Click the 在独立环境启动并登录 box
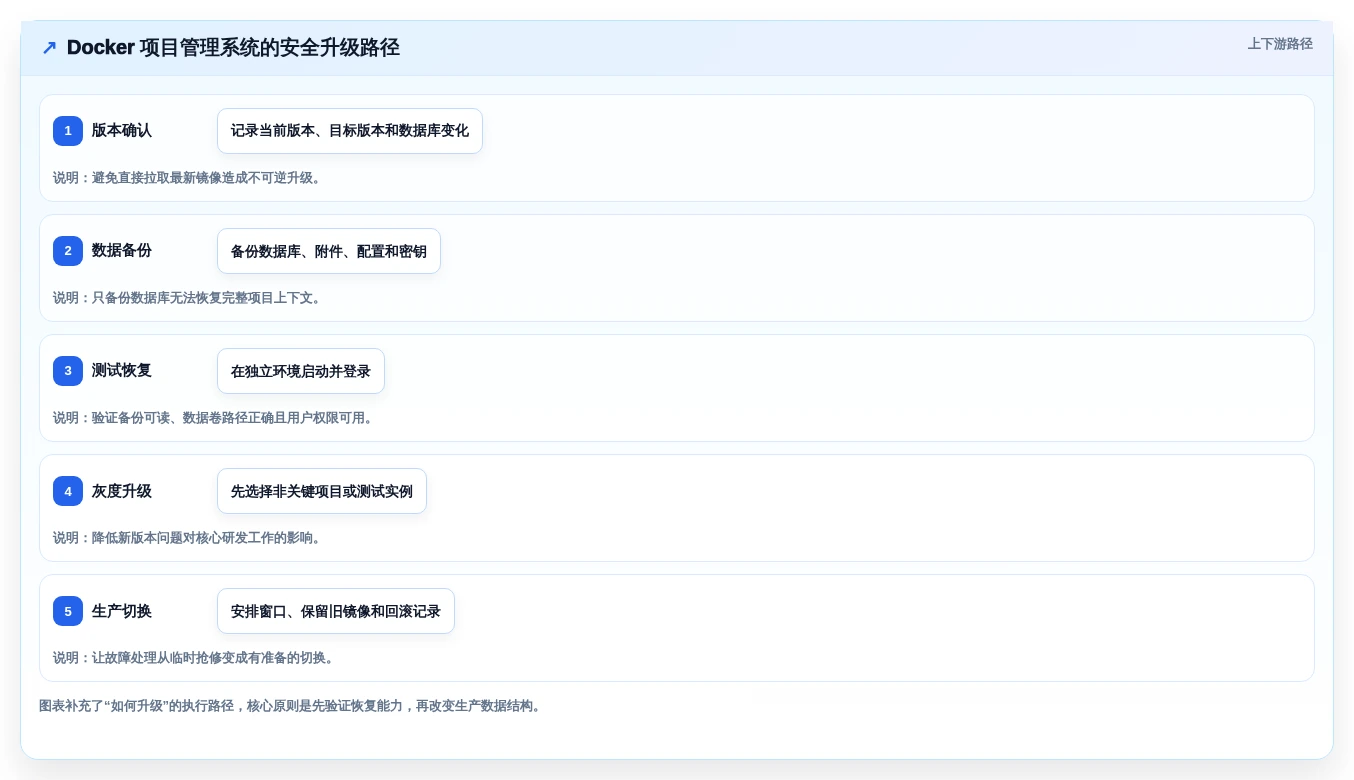 pos(301,371)
